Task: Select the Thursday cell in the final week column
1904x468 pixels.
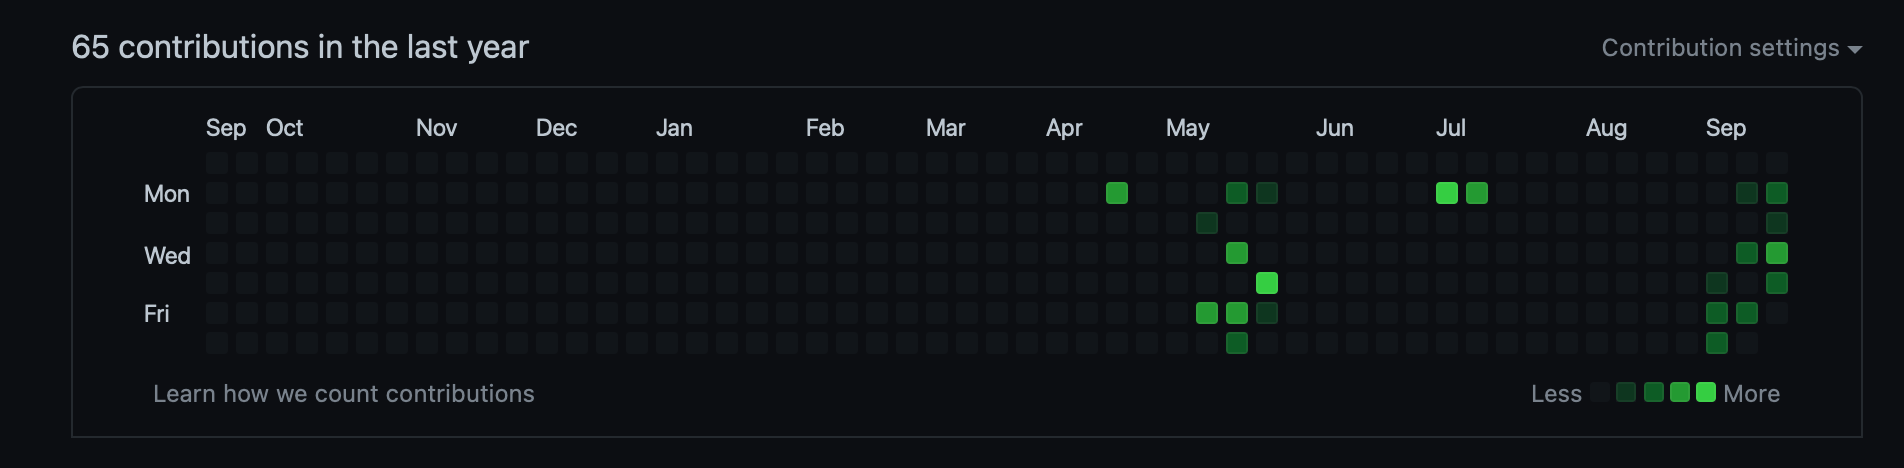Action: 1777,283
